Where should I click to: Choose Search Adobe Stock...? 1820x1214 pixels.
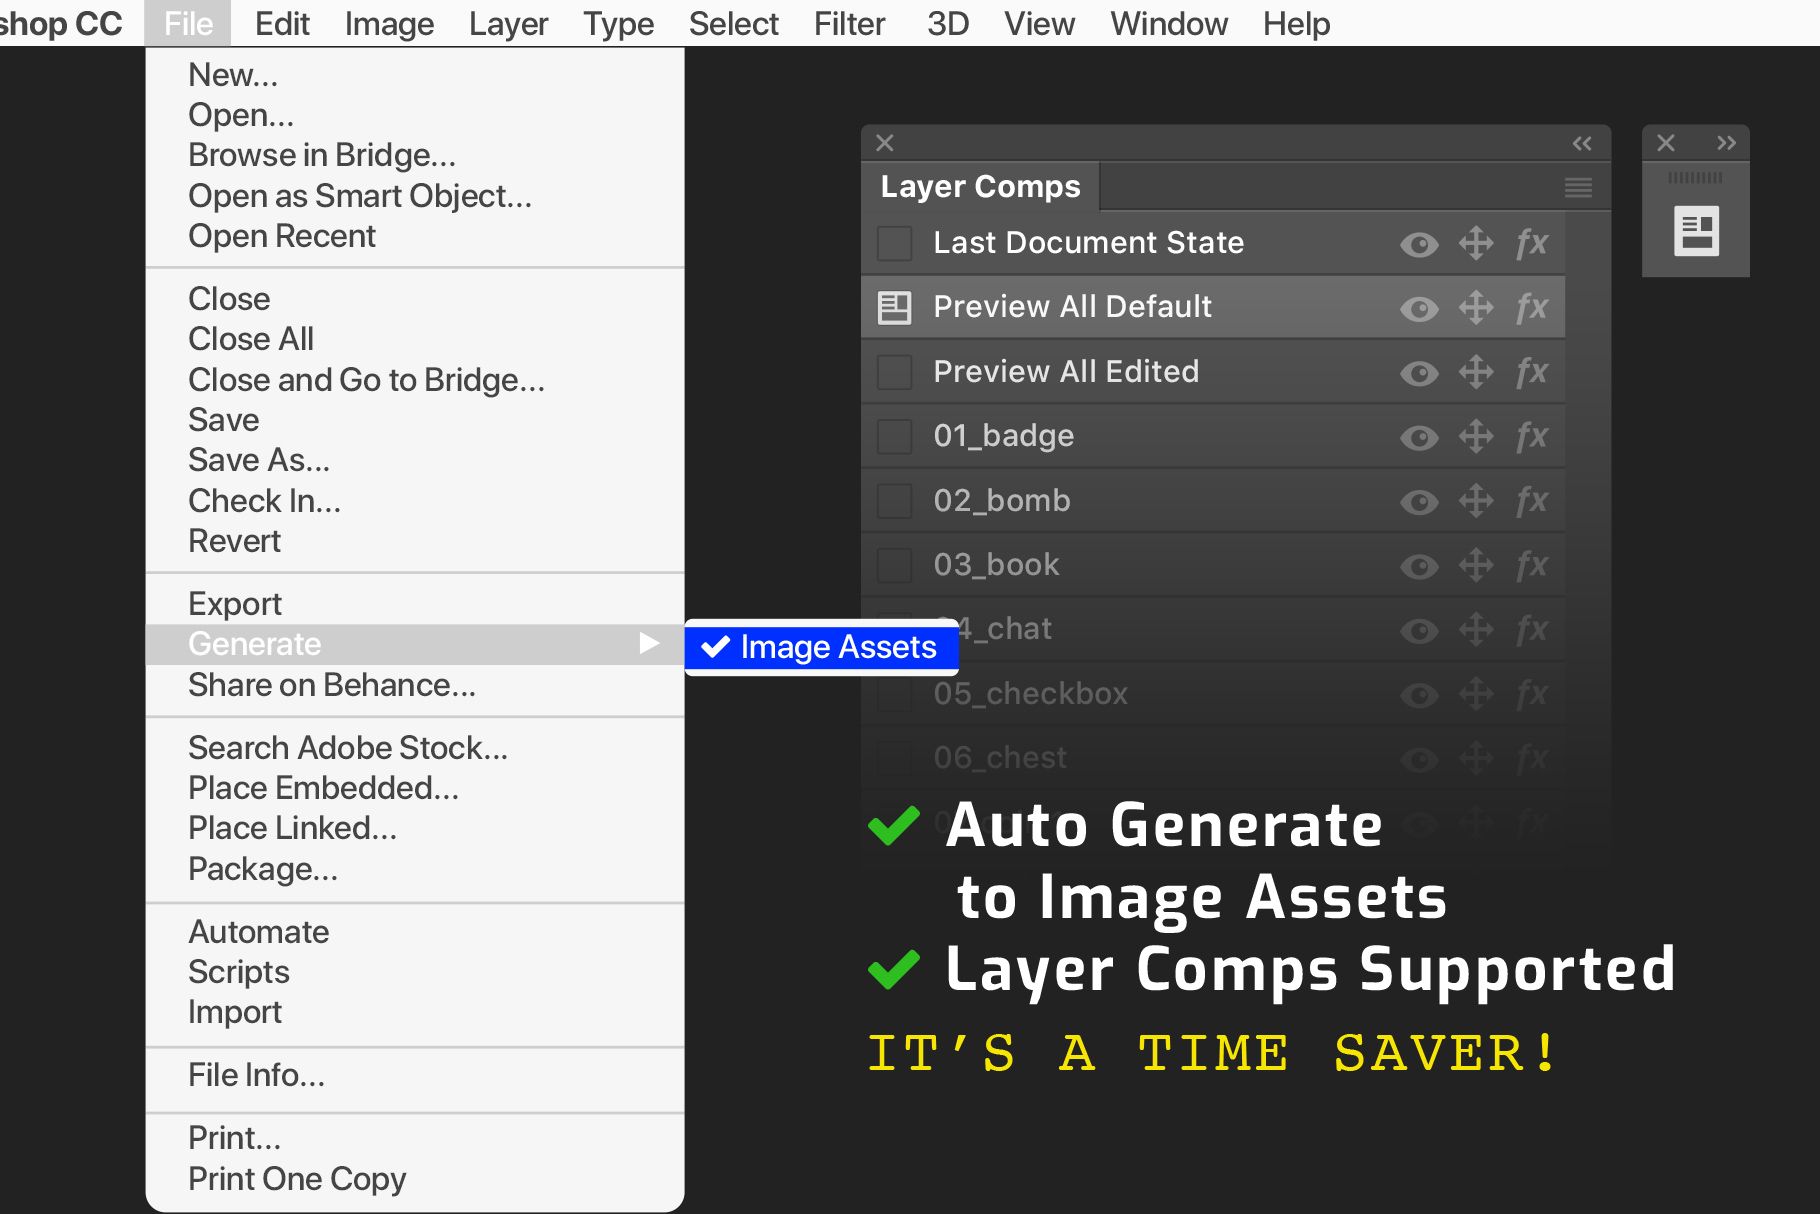pos(415,748)
